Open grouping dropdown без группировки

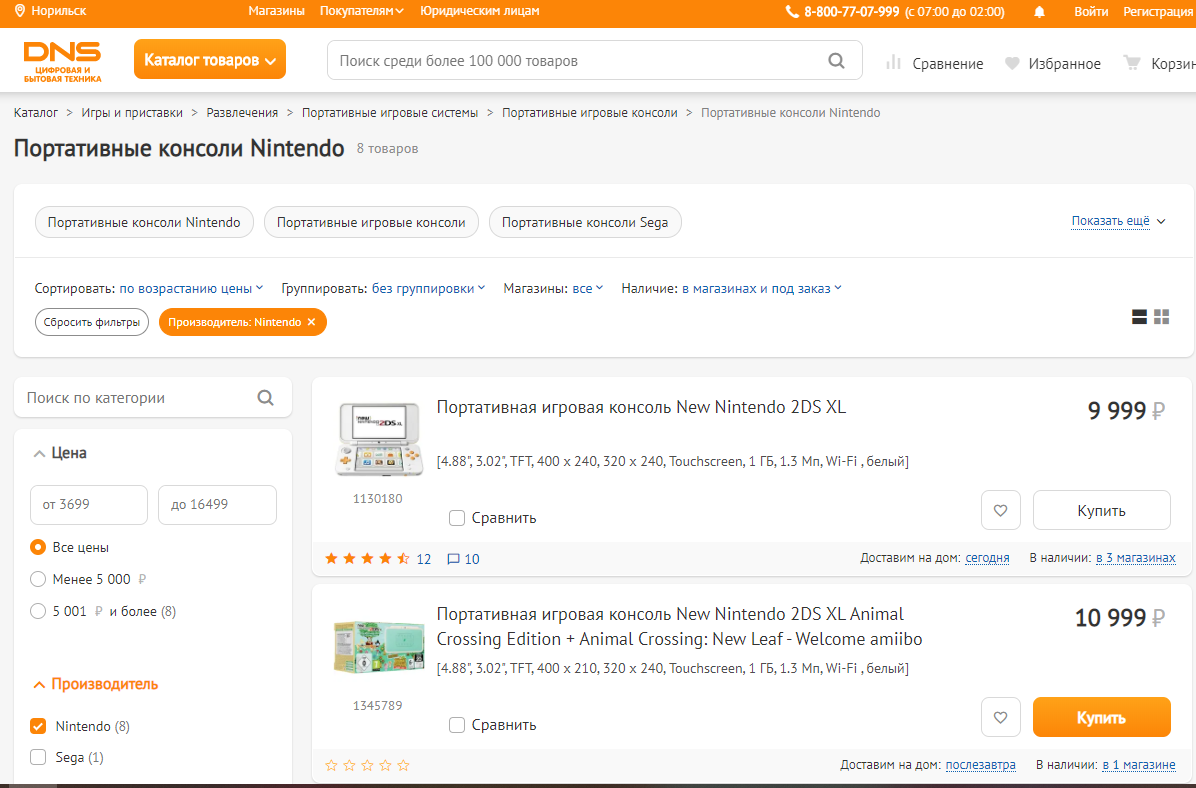coord(429,288)
